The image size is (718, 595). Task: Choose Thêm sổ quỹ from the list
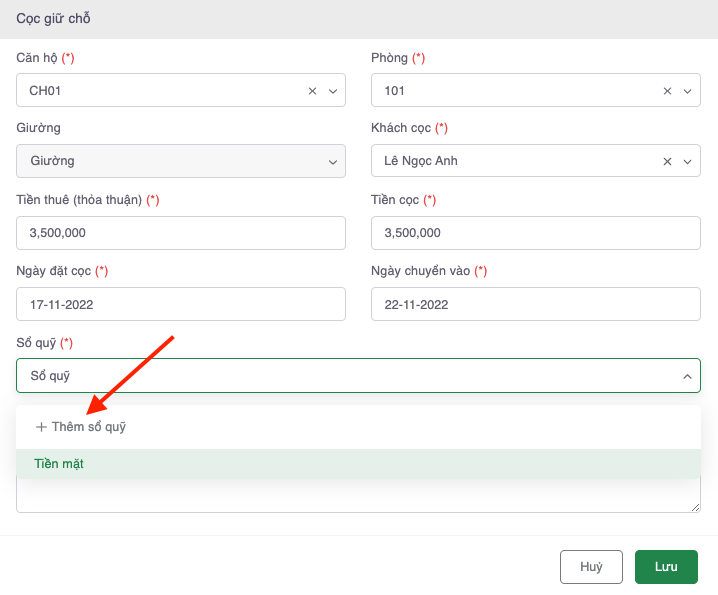click(x=88, y=427)
